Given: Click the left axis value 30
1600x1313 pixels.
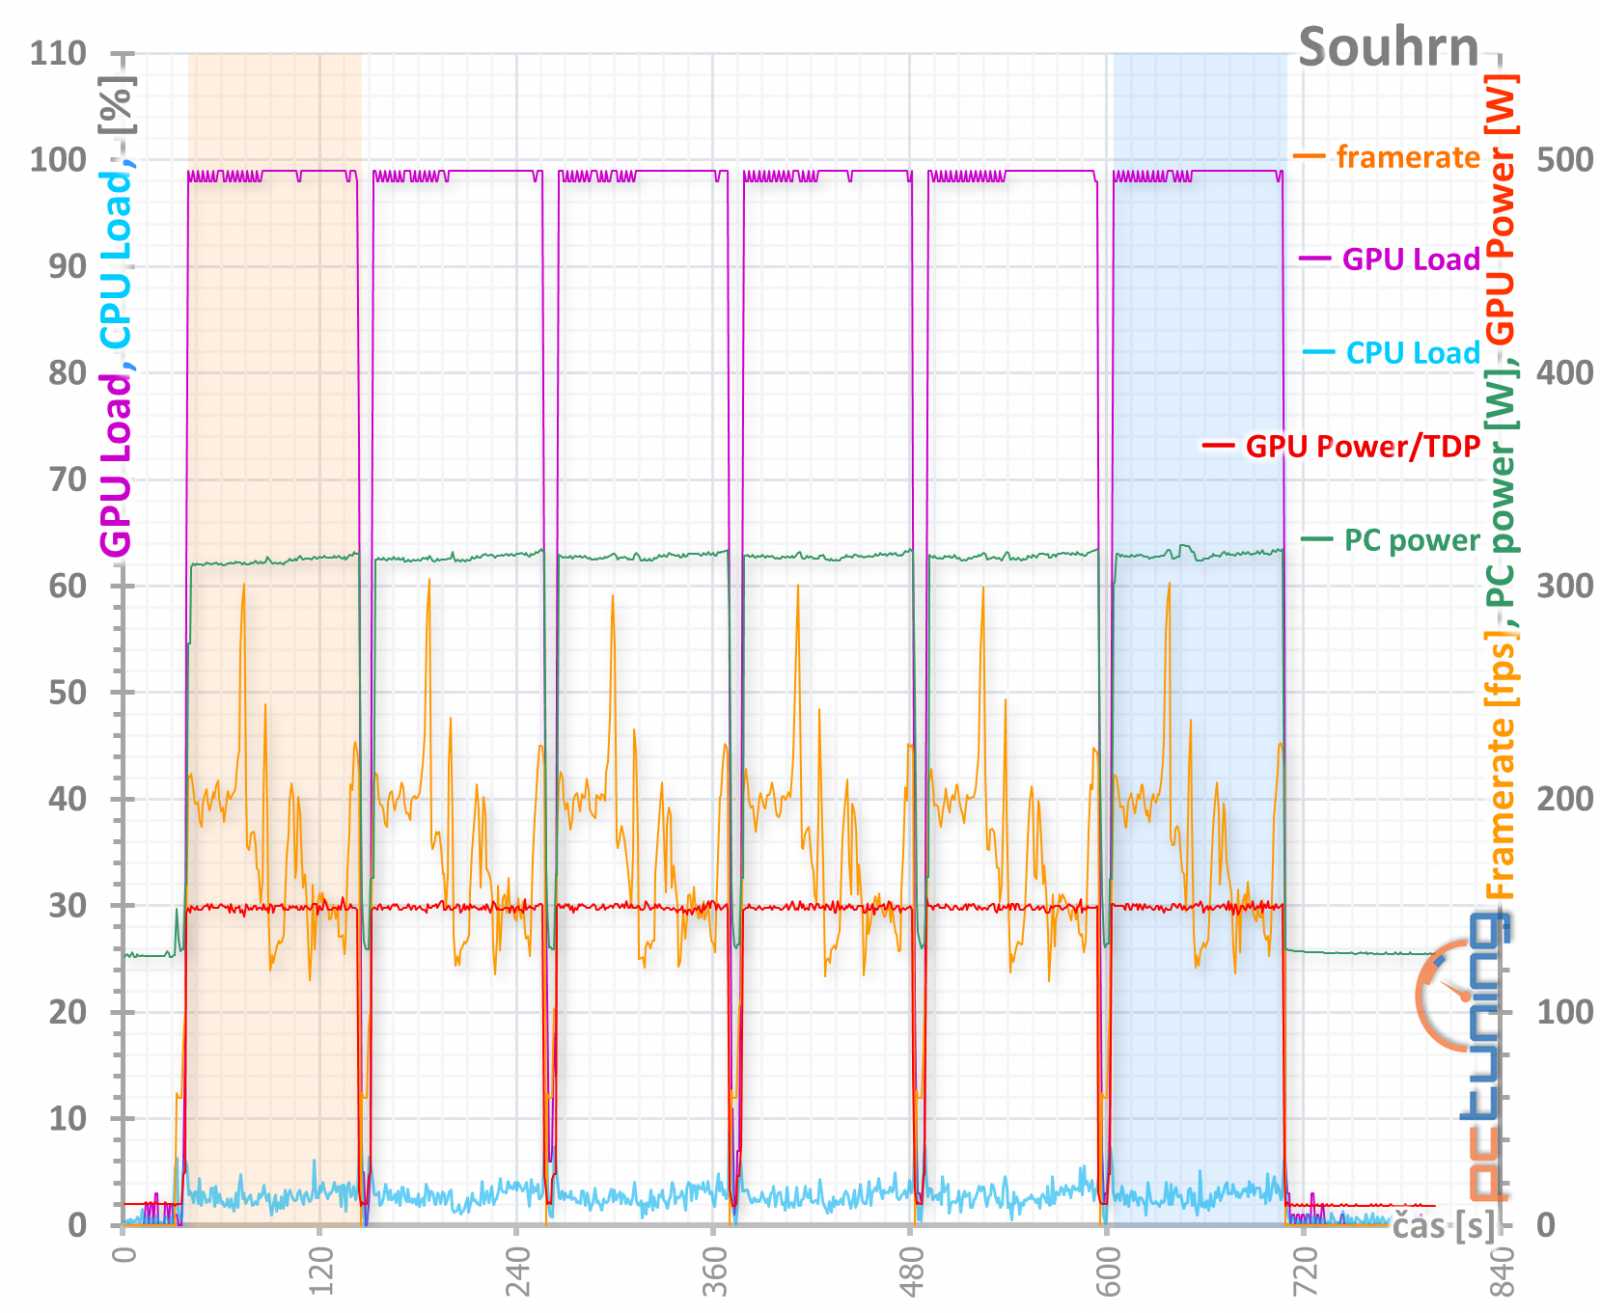Looking at the screenshot, I should [x=68, y=906].
